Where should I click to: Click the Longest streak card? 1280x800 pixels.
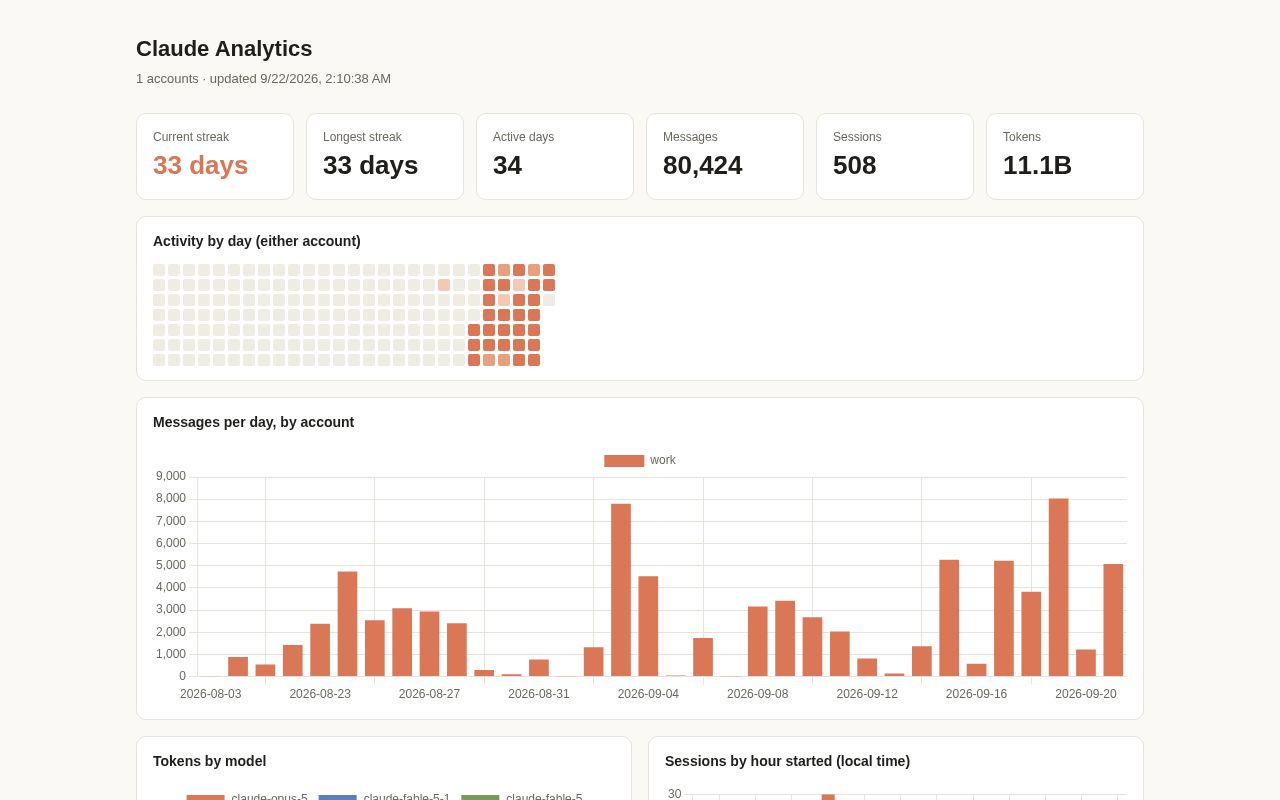(385, 156)
